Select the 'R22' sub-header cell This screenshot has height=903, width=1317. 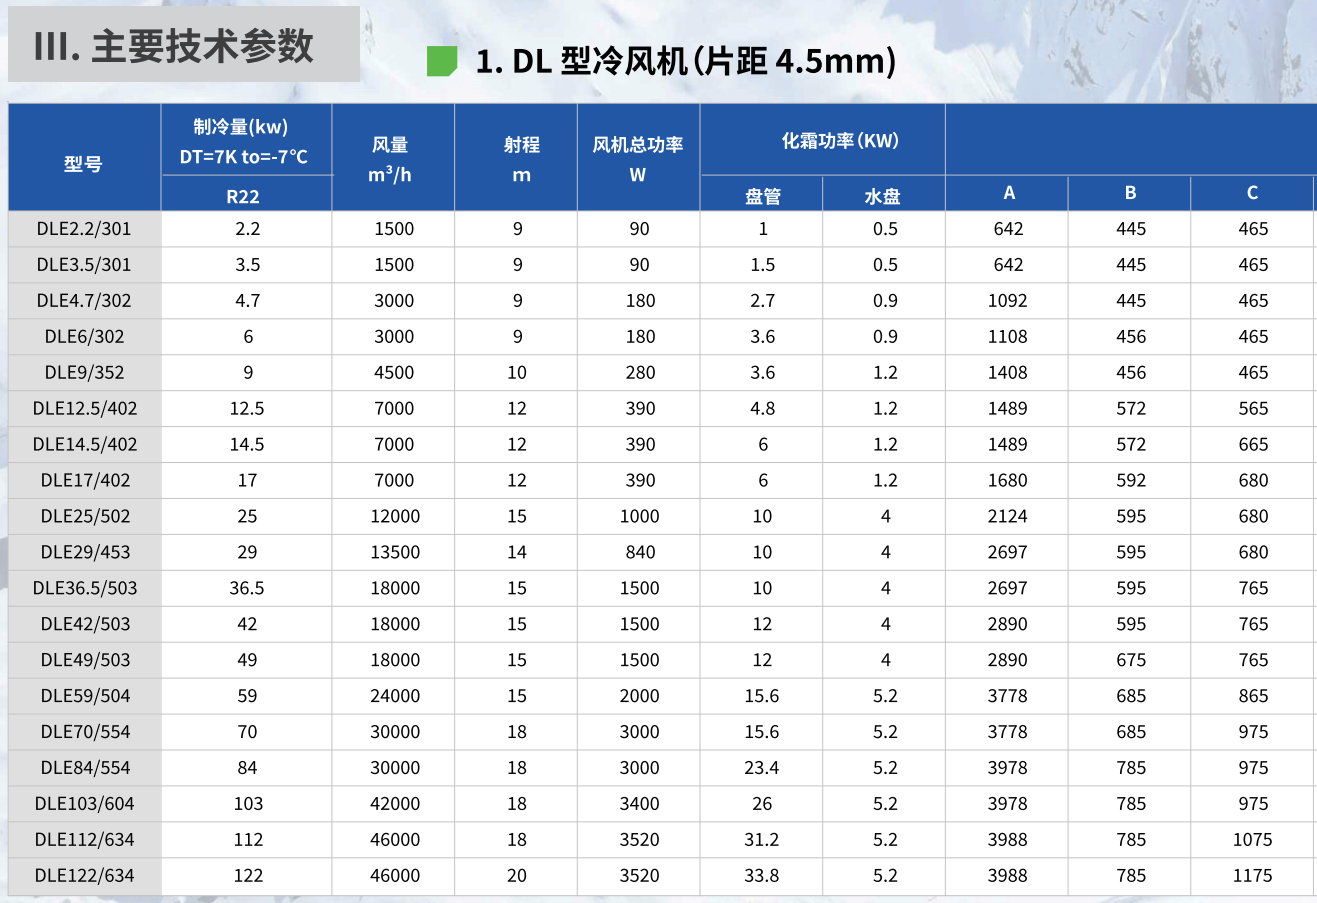(x=246, y=193)
